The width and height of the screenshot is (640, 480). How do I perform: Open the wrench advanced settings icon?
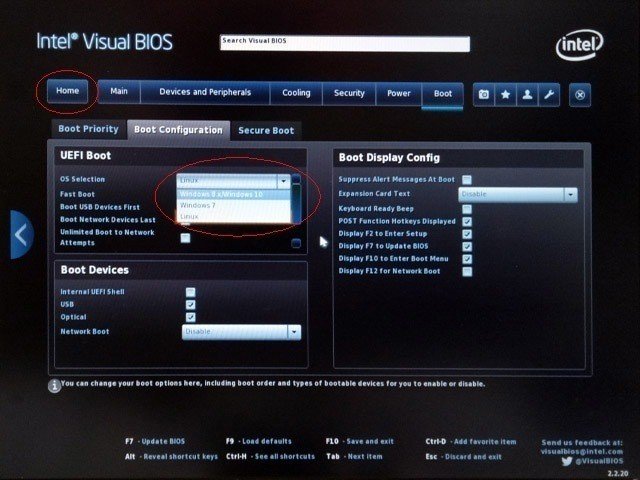549,95
